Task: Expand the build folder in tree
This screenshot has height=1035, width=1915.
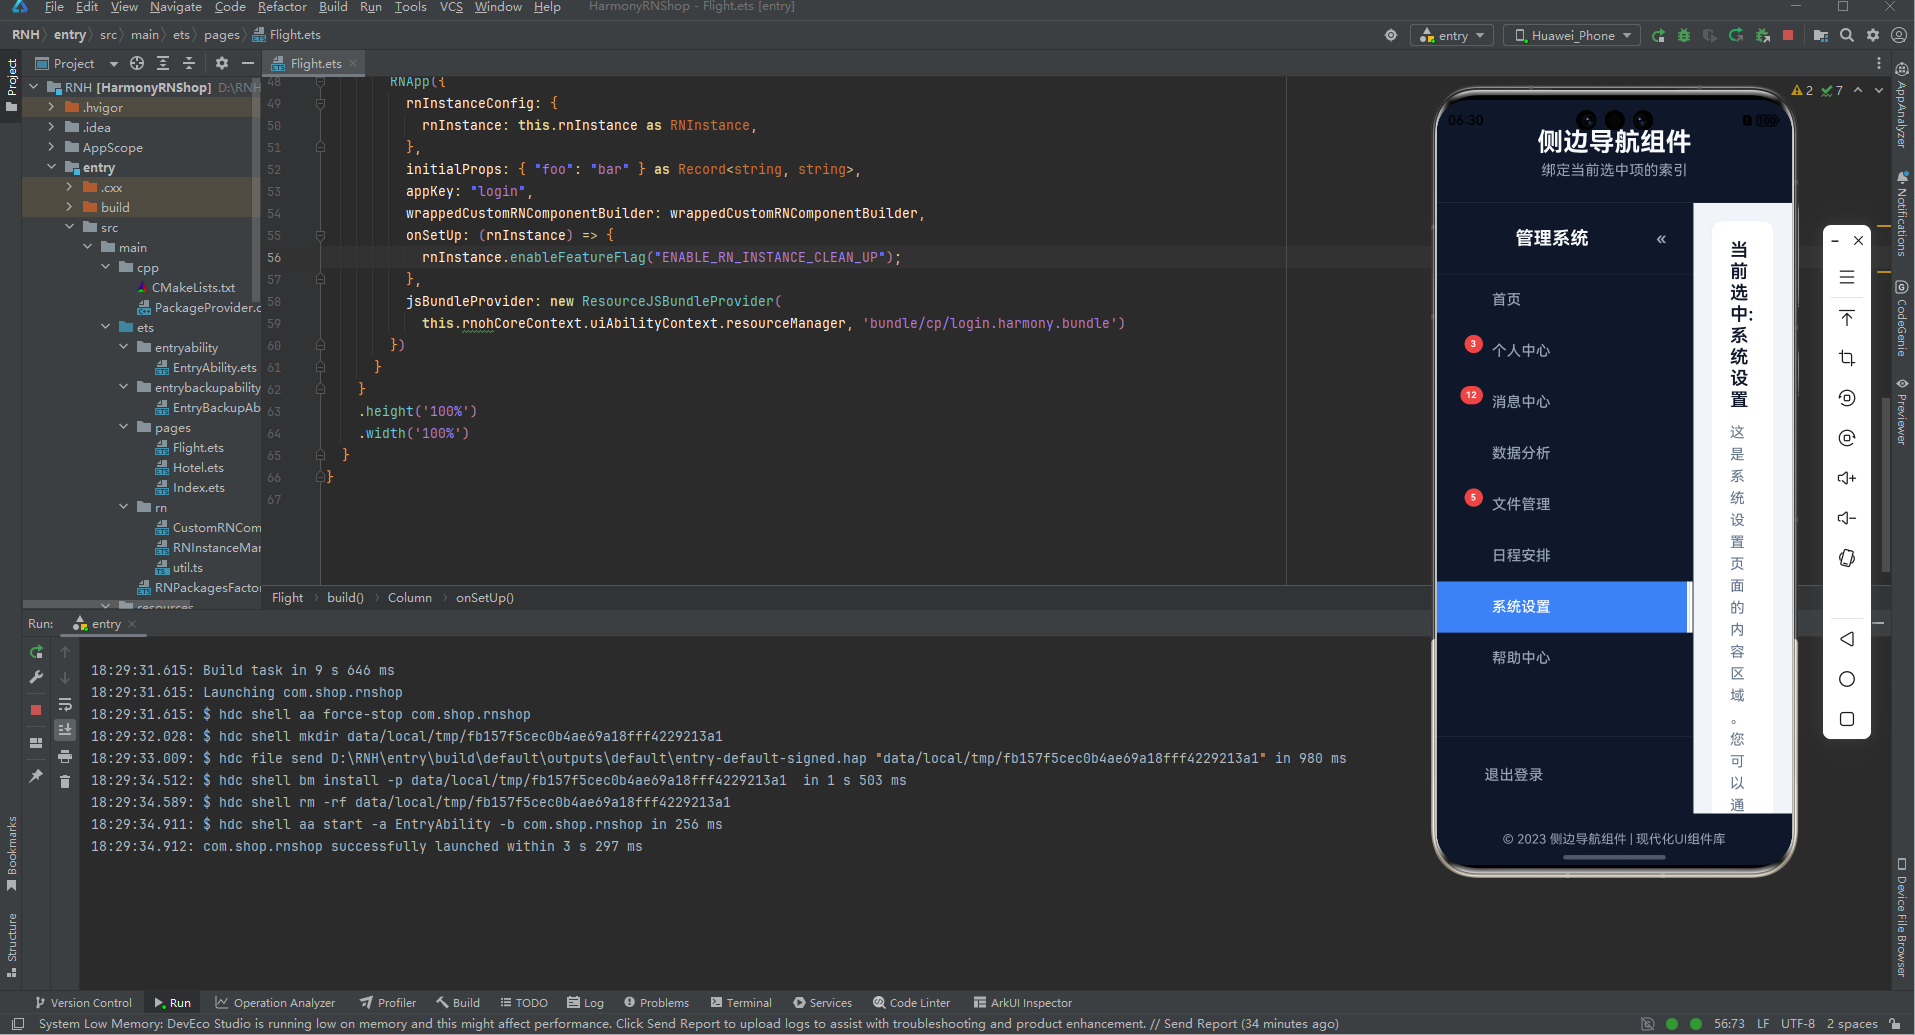Action: tap(69, 207)
